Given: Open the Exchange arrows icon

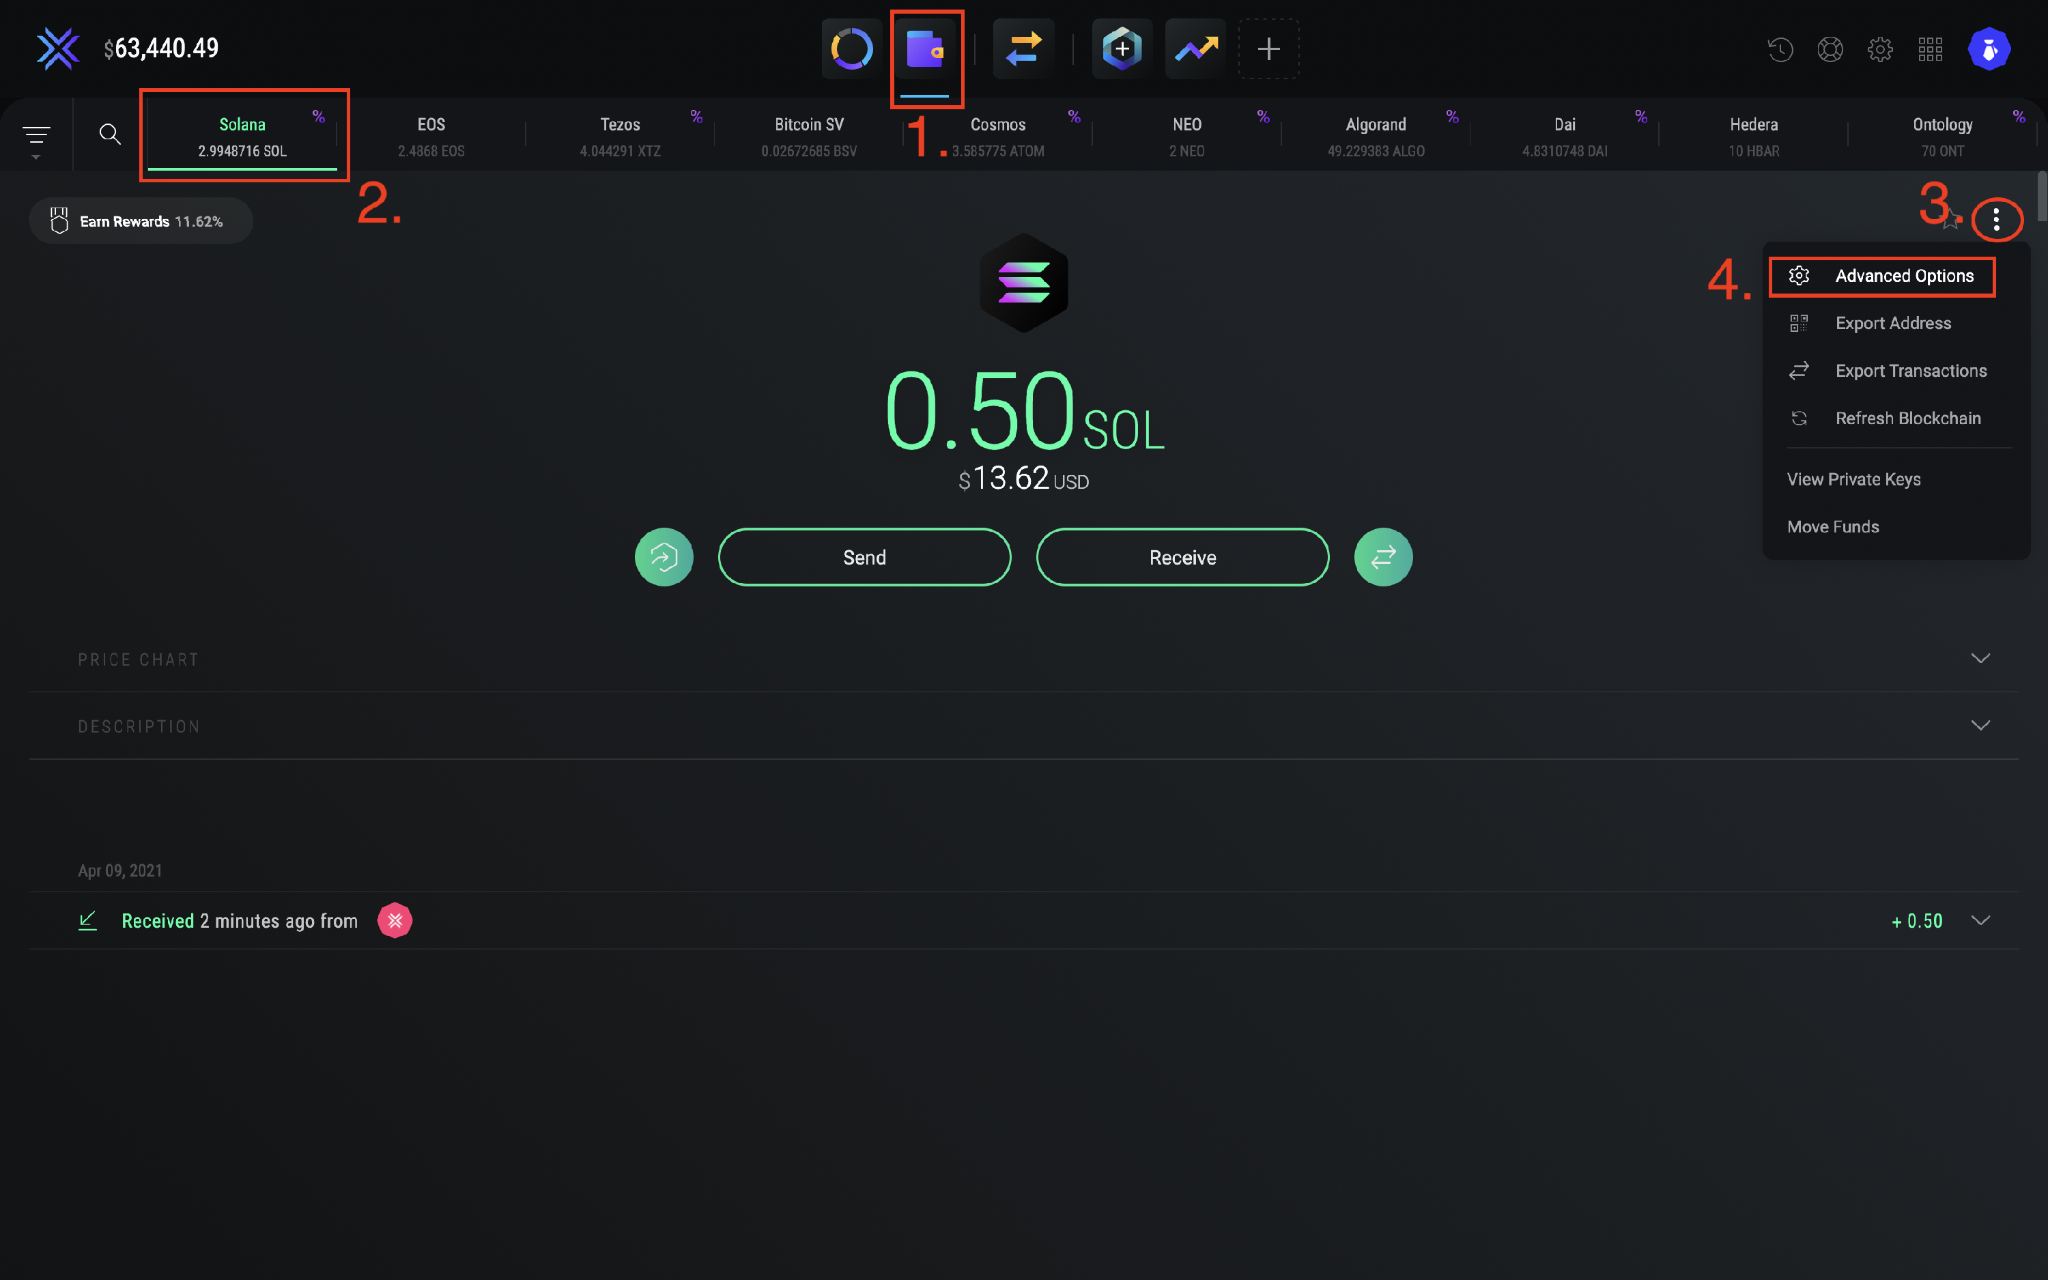Looking at the screenshot, I should [x=1023, y=48].
